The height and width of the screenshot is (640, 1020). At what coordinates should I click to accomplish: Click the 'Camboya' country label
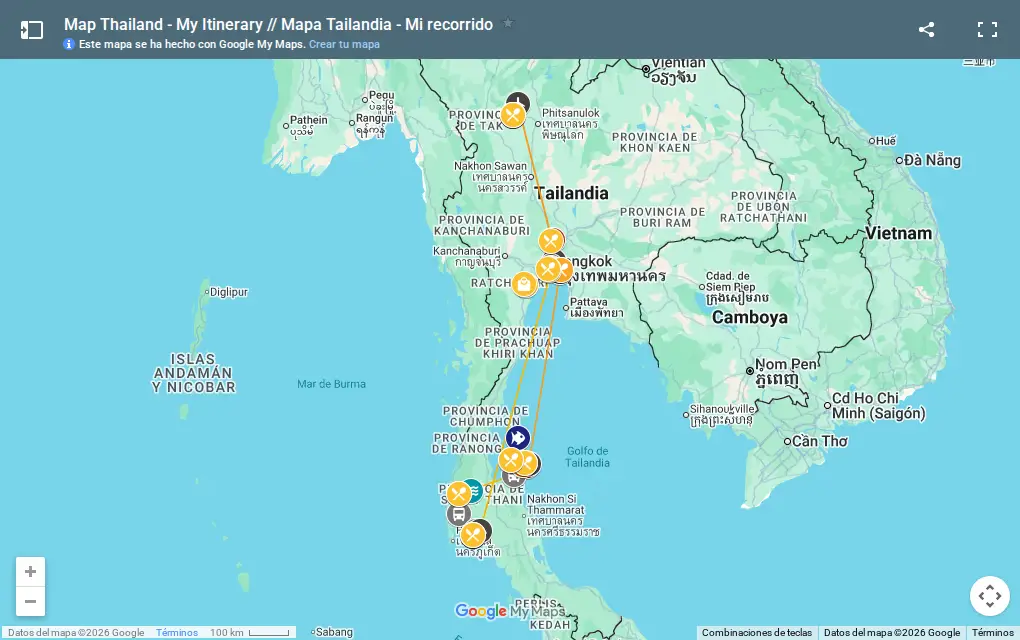click(749, 317)
